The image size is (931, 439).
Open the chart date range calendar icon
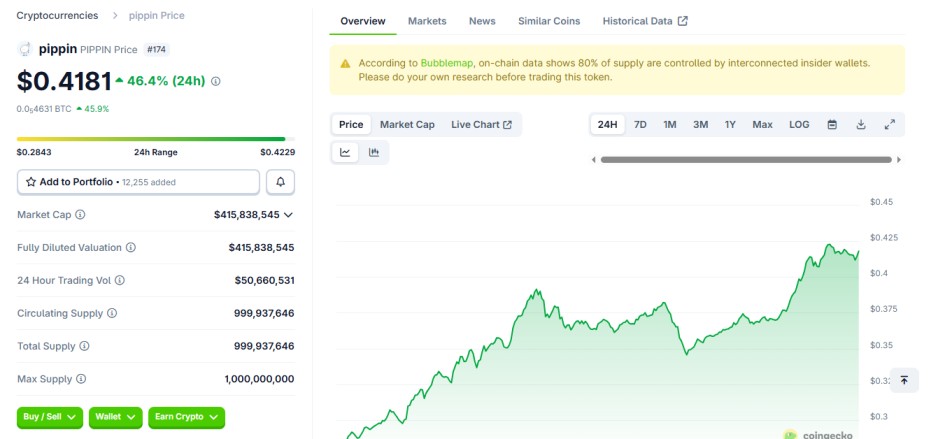point(832,125)
